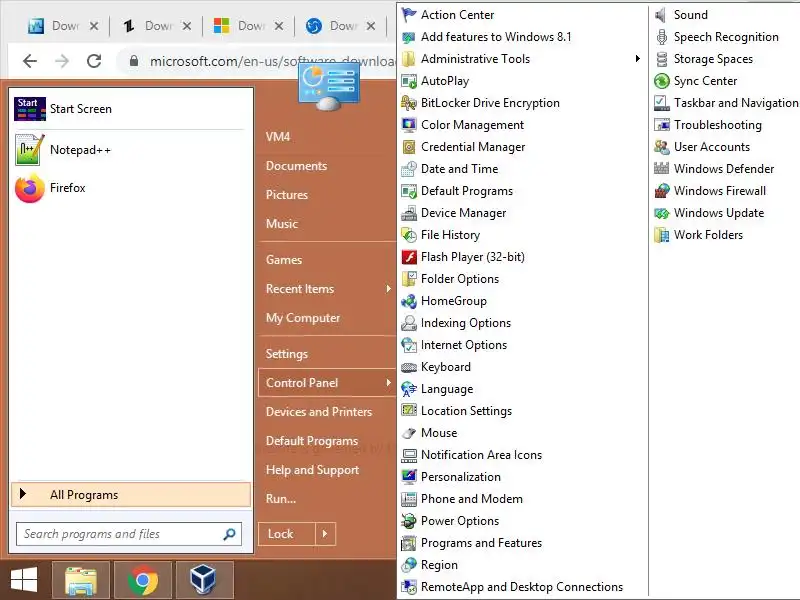Image resolution: width=800 pixels, height=600 pixels.
Task: Click the BitLocker Drive Encryption icon
Action: (x=409, y=103)
